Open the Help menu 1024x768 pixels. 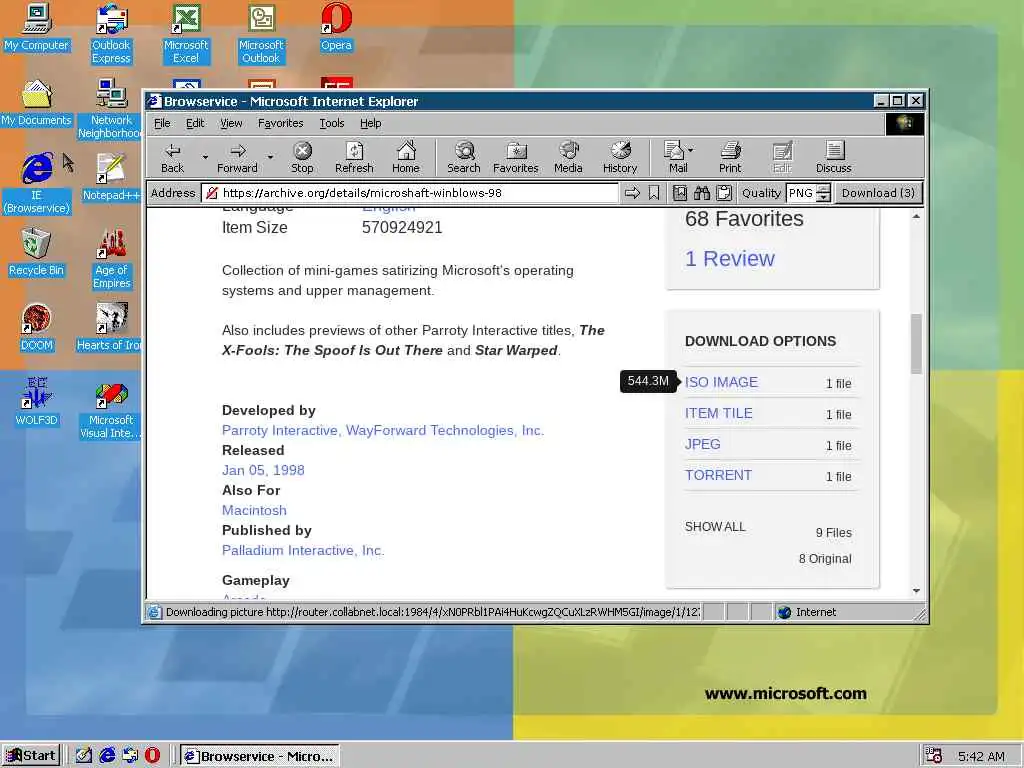tap(370, 123)
